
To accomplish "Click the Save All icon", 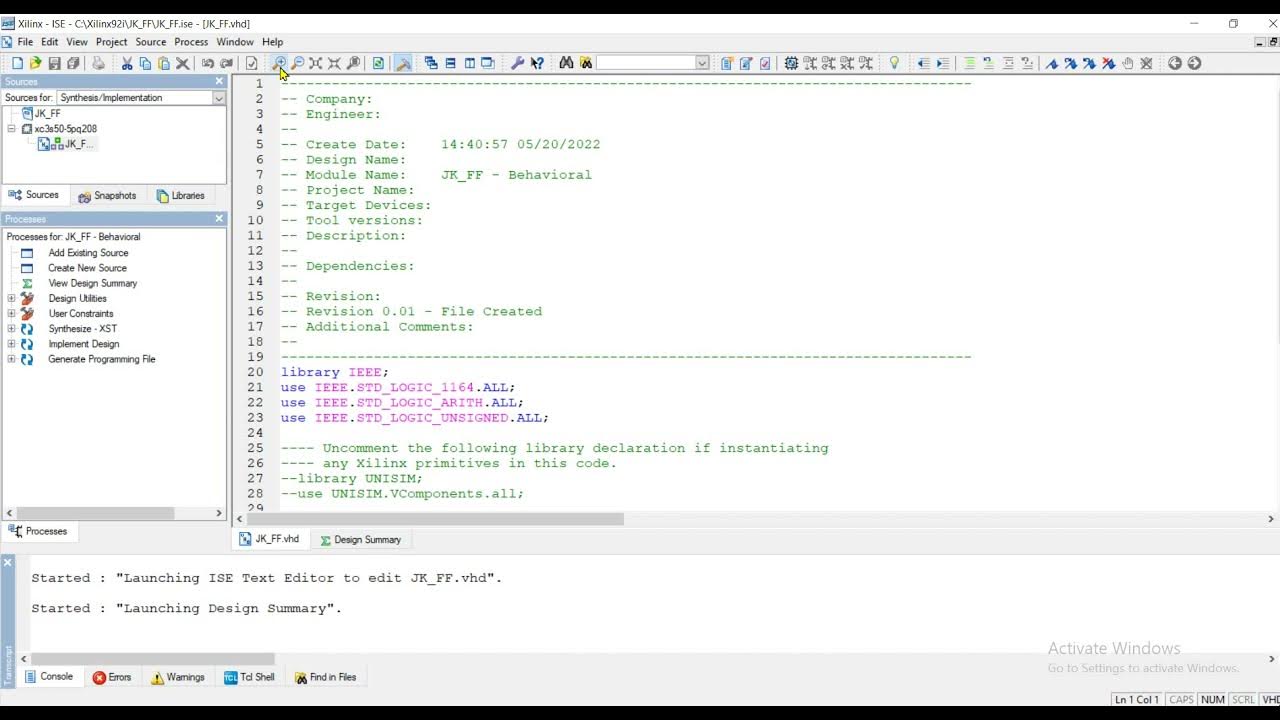I will click(x=73, y=63).
